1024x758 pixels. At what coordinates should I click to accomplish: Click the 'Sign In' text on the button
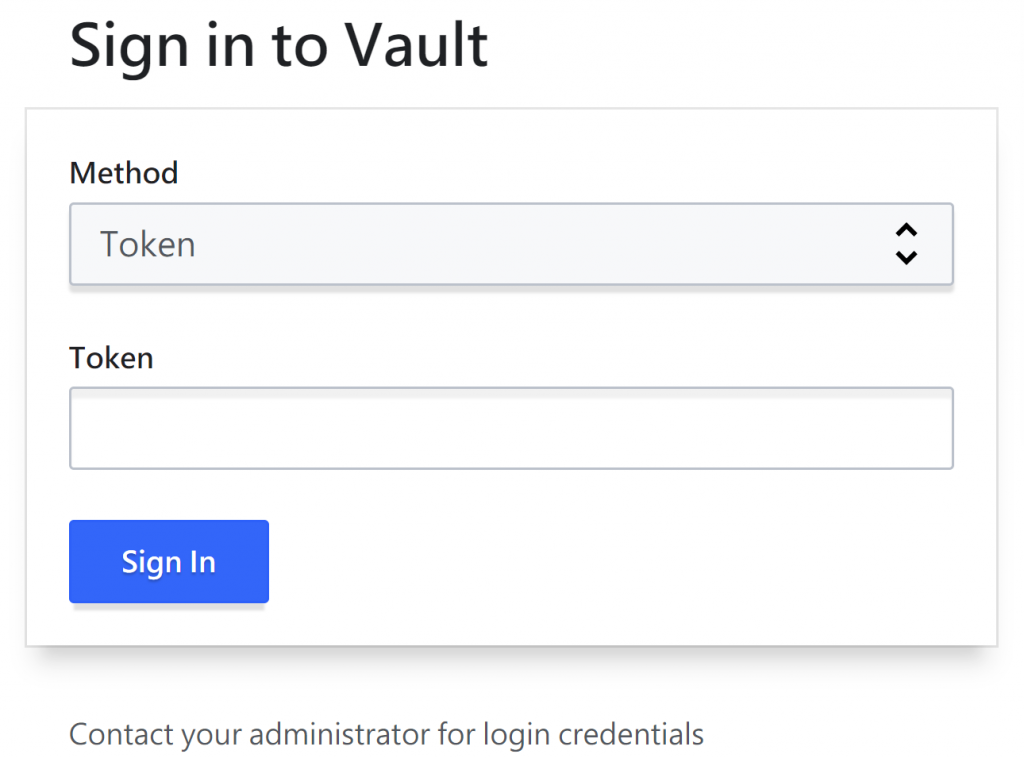click(168, 562)
